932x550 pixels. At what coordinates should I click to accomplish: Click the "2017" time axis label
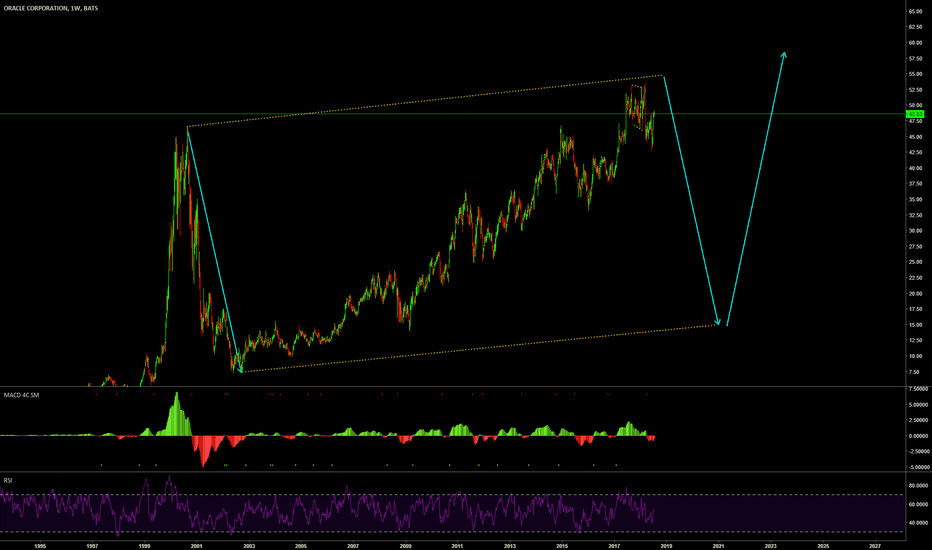click(x=614, y=545)
